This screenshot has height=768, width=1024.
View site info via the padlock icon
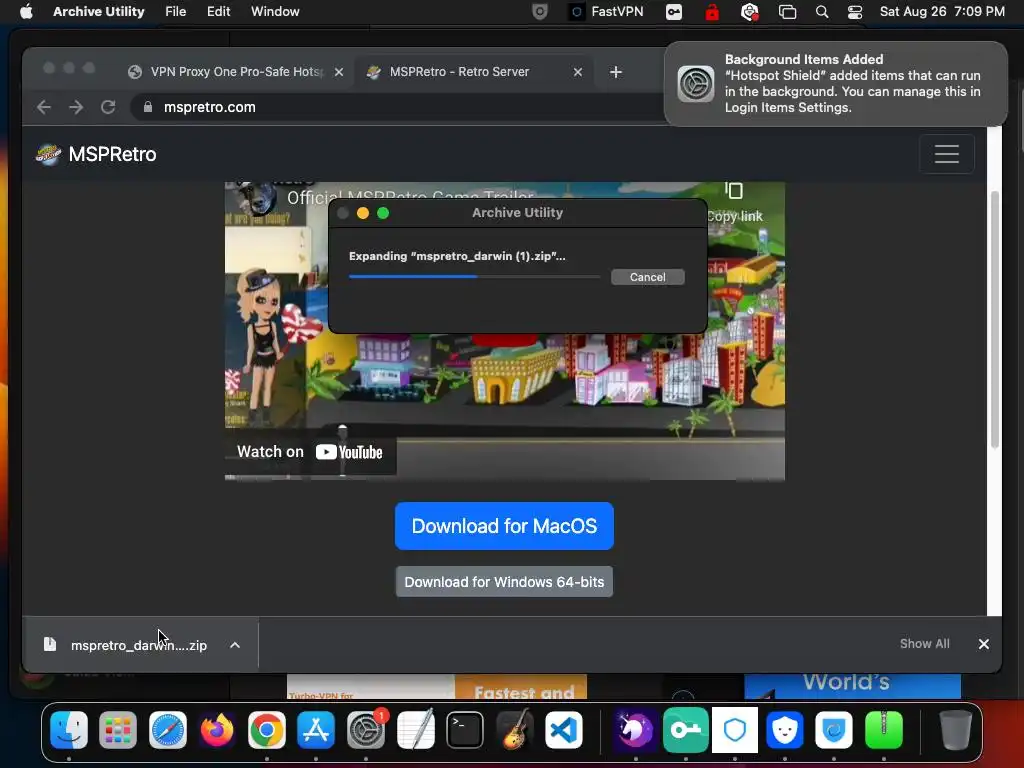(x=148, y=107)
